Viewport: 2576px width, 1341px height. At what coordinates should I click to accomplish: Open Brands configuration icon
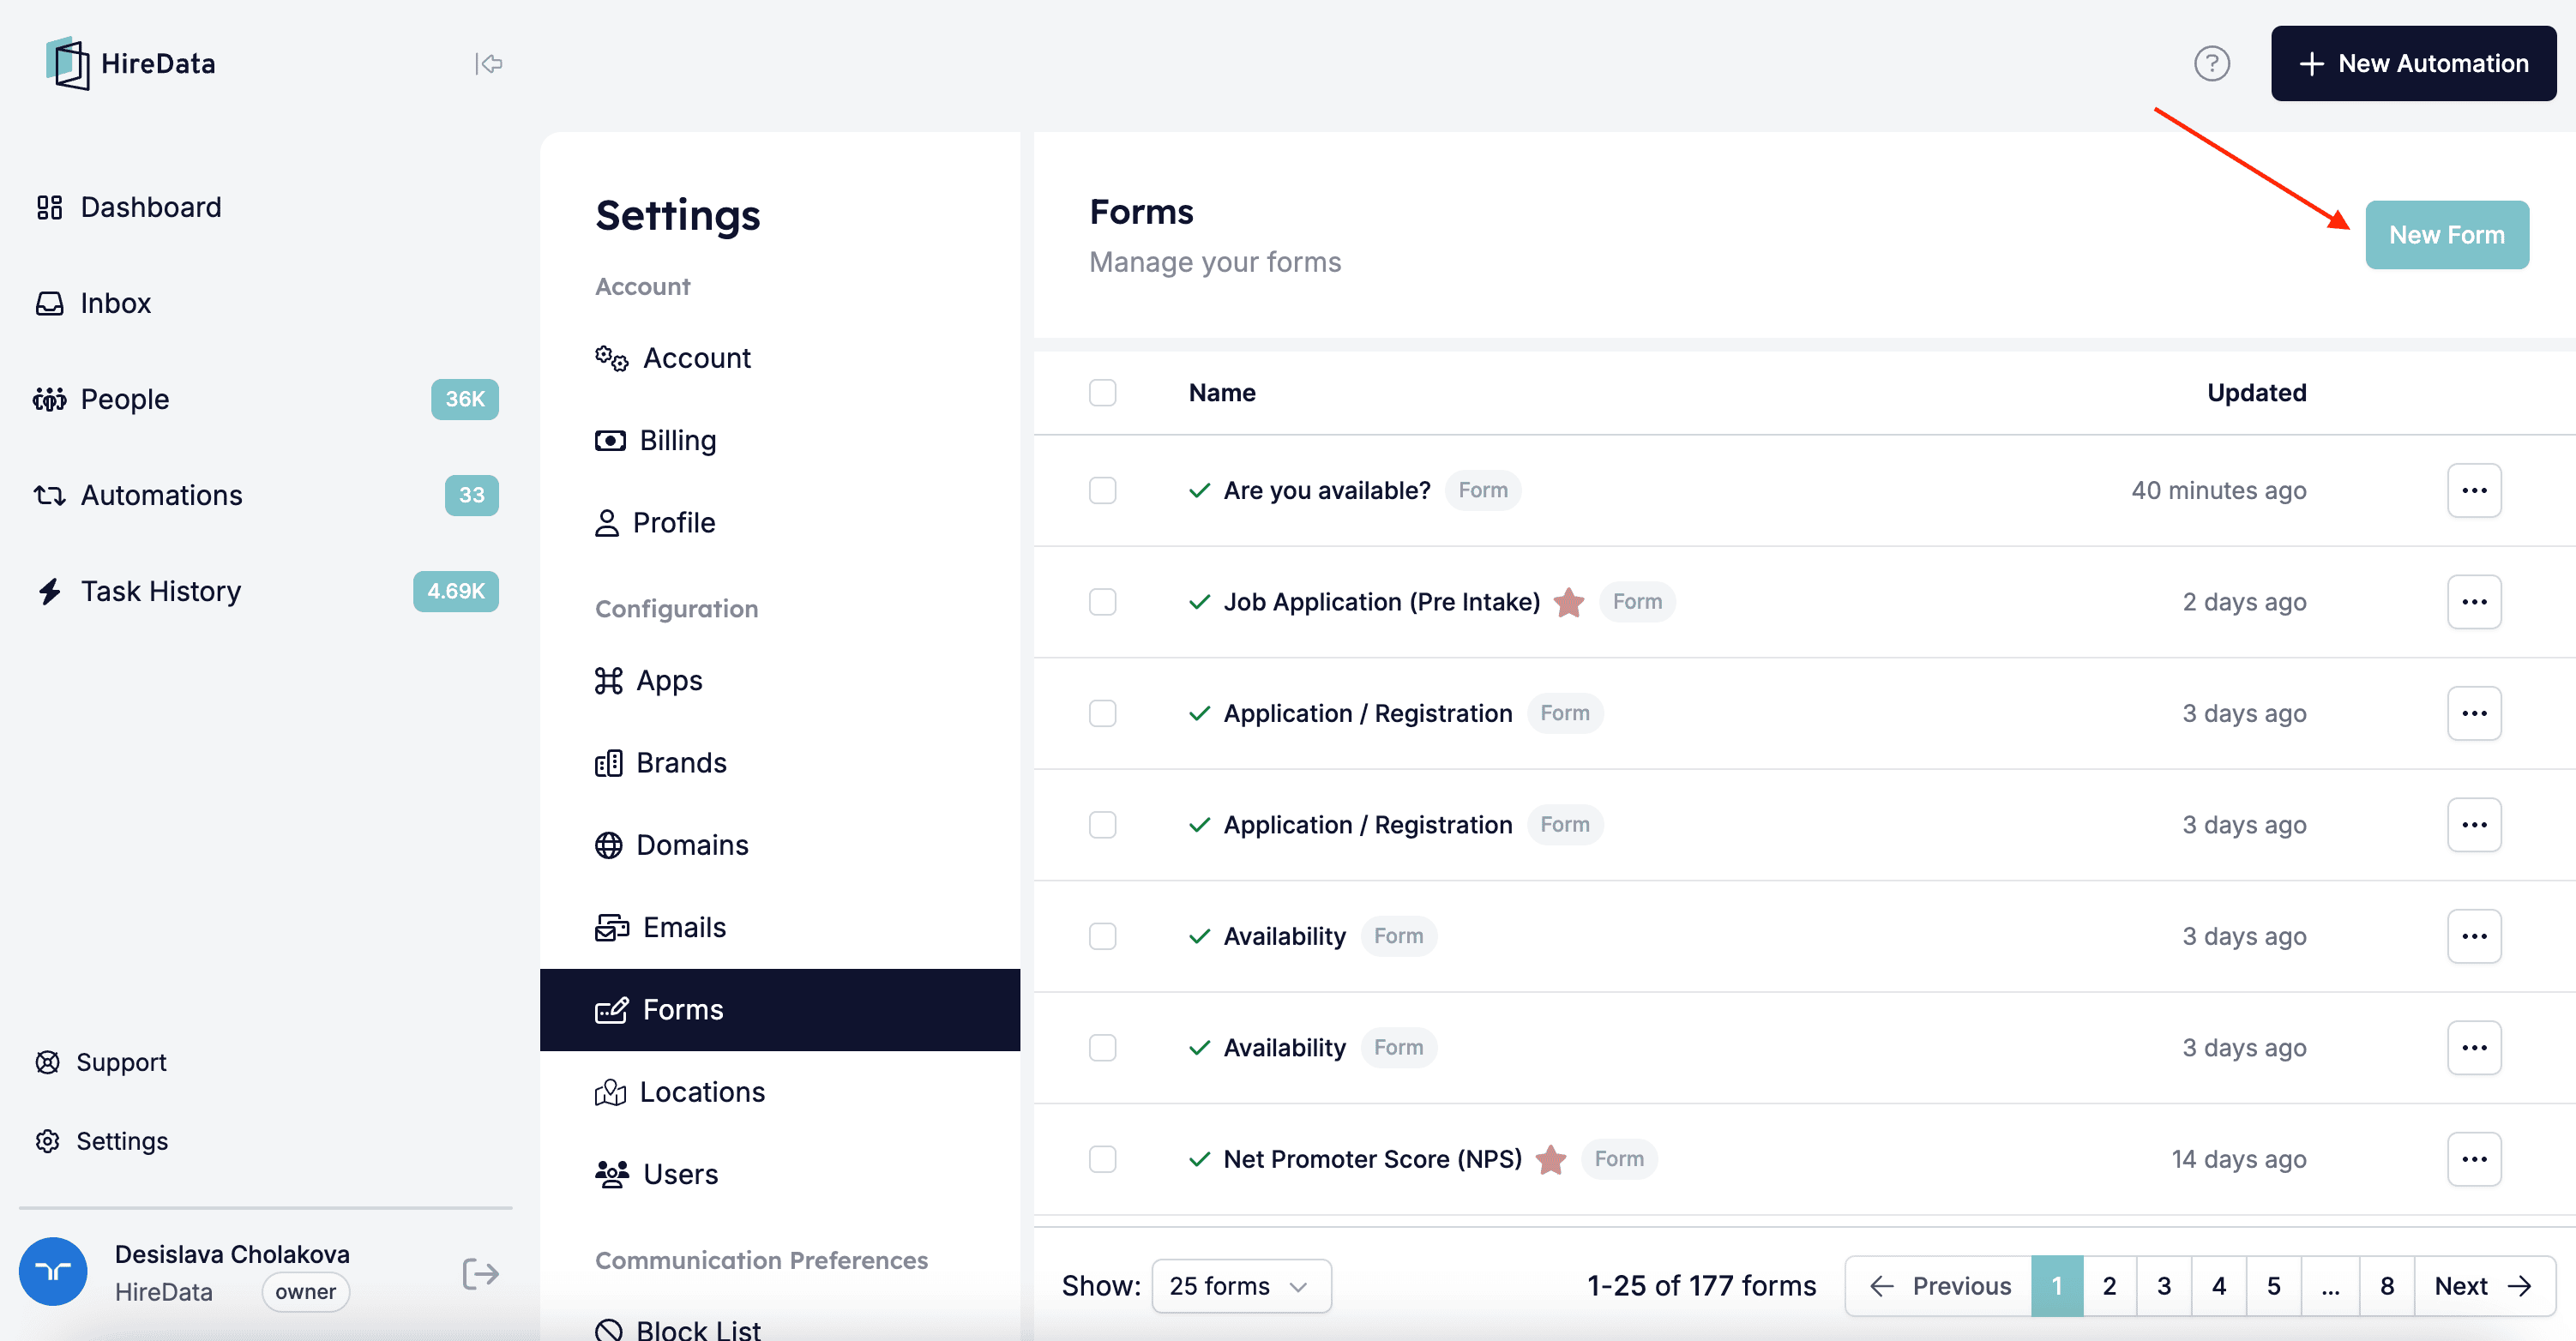[608, 763]
